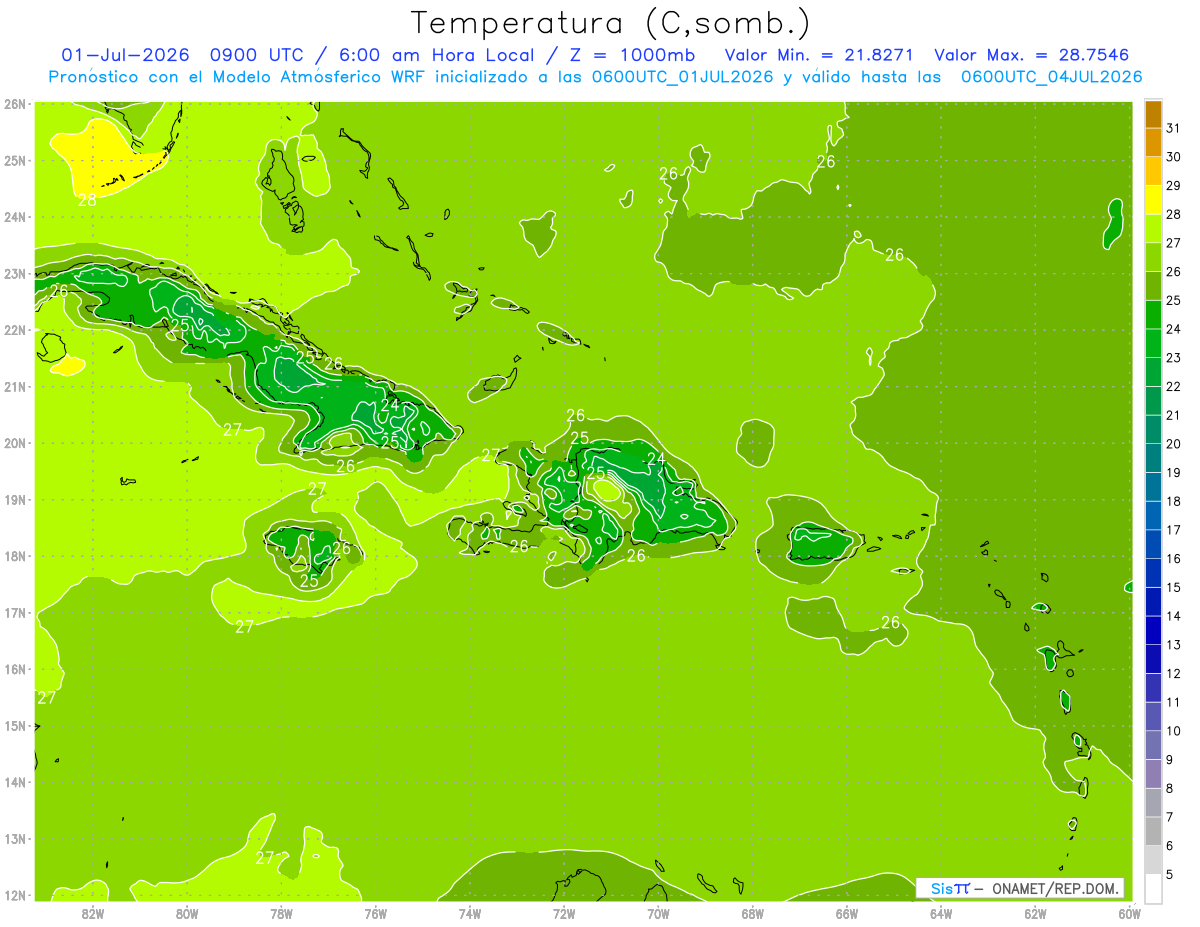Select the date text "01-Jul-2026"
The height and width of the screenshot is (927, 1200).
click(x=125, y=55)
